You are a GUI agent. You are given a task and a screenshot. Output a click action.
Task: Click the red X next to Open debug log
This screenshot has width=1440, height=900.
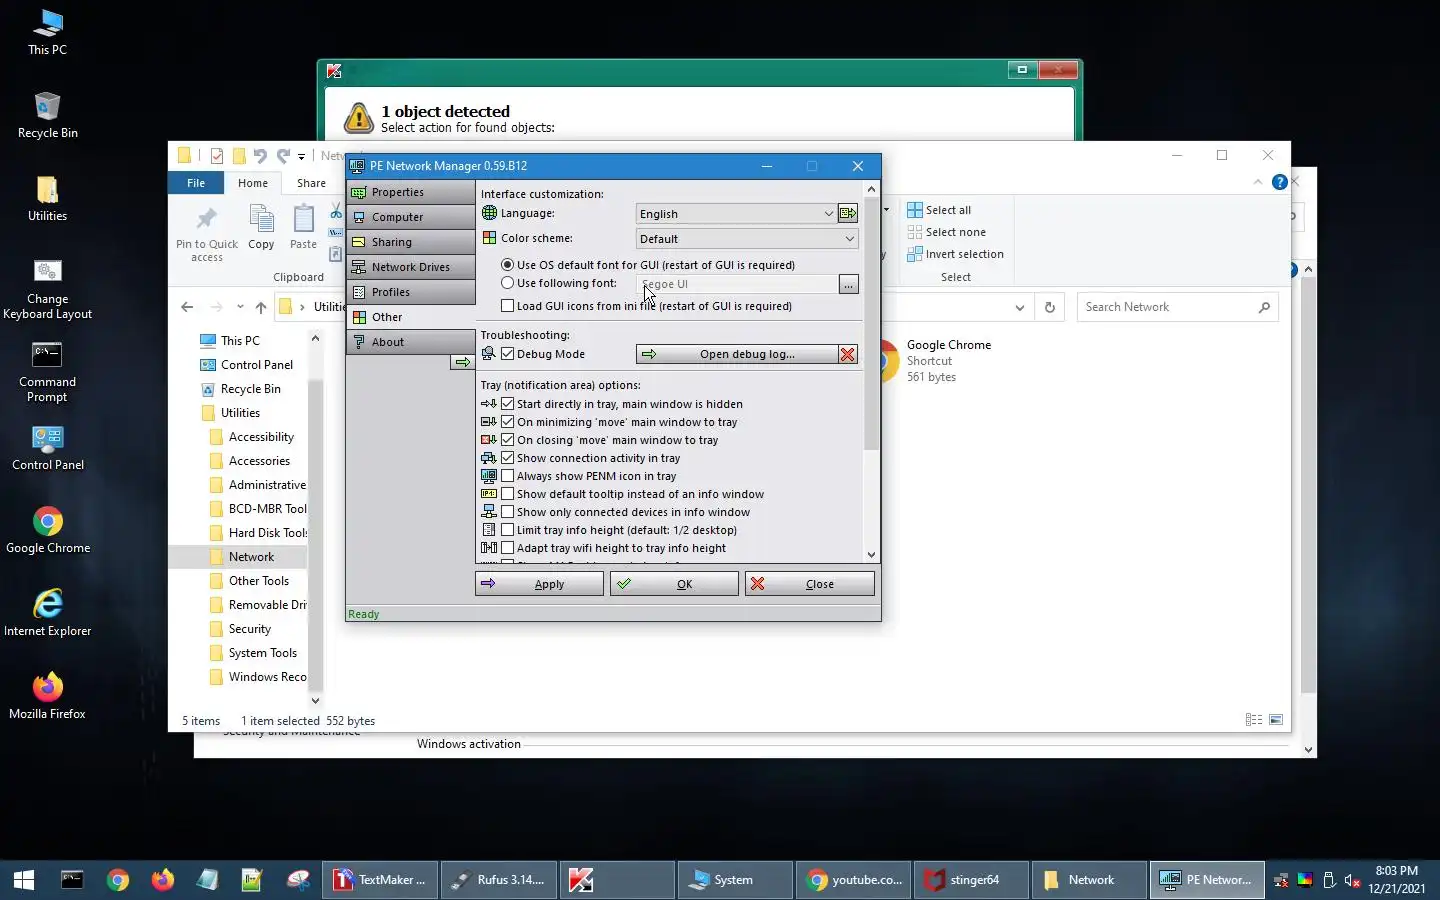click(848, 354)
